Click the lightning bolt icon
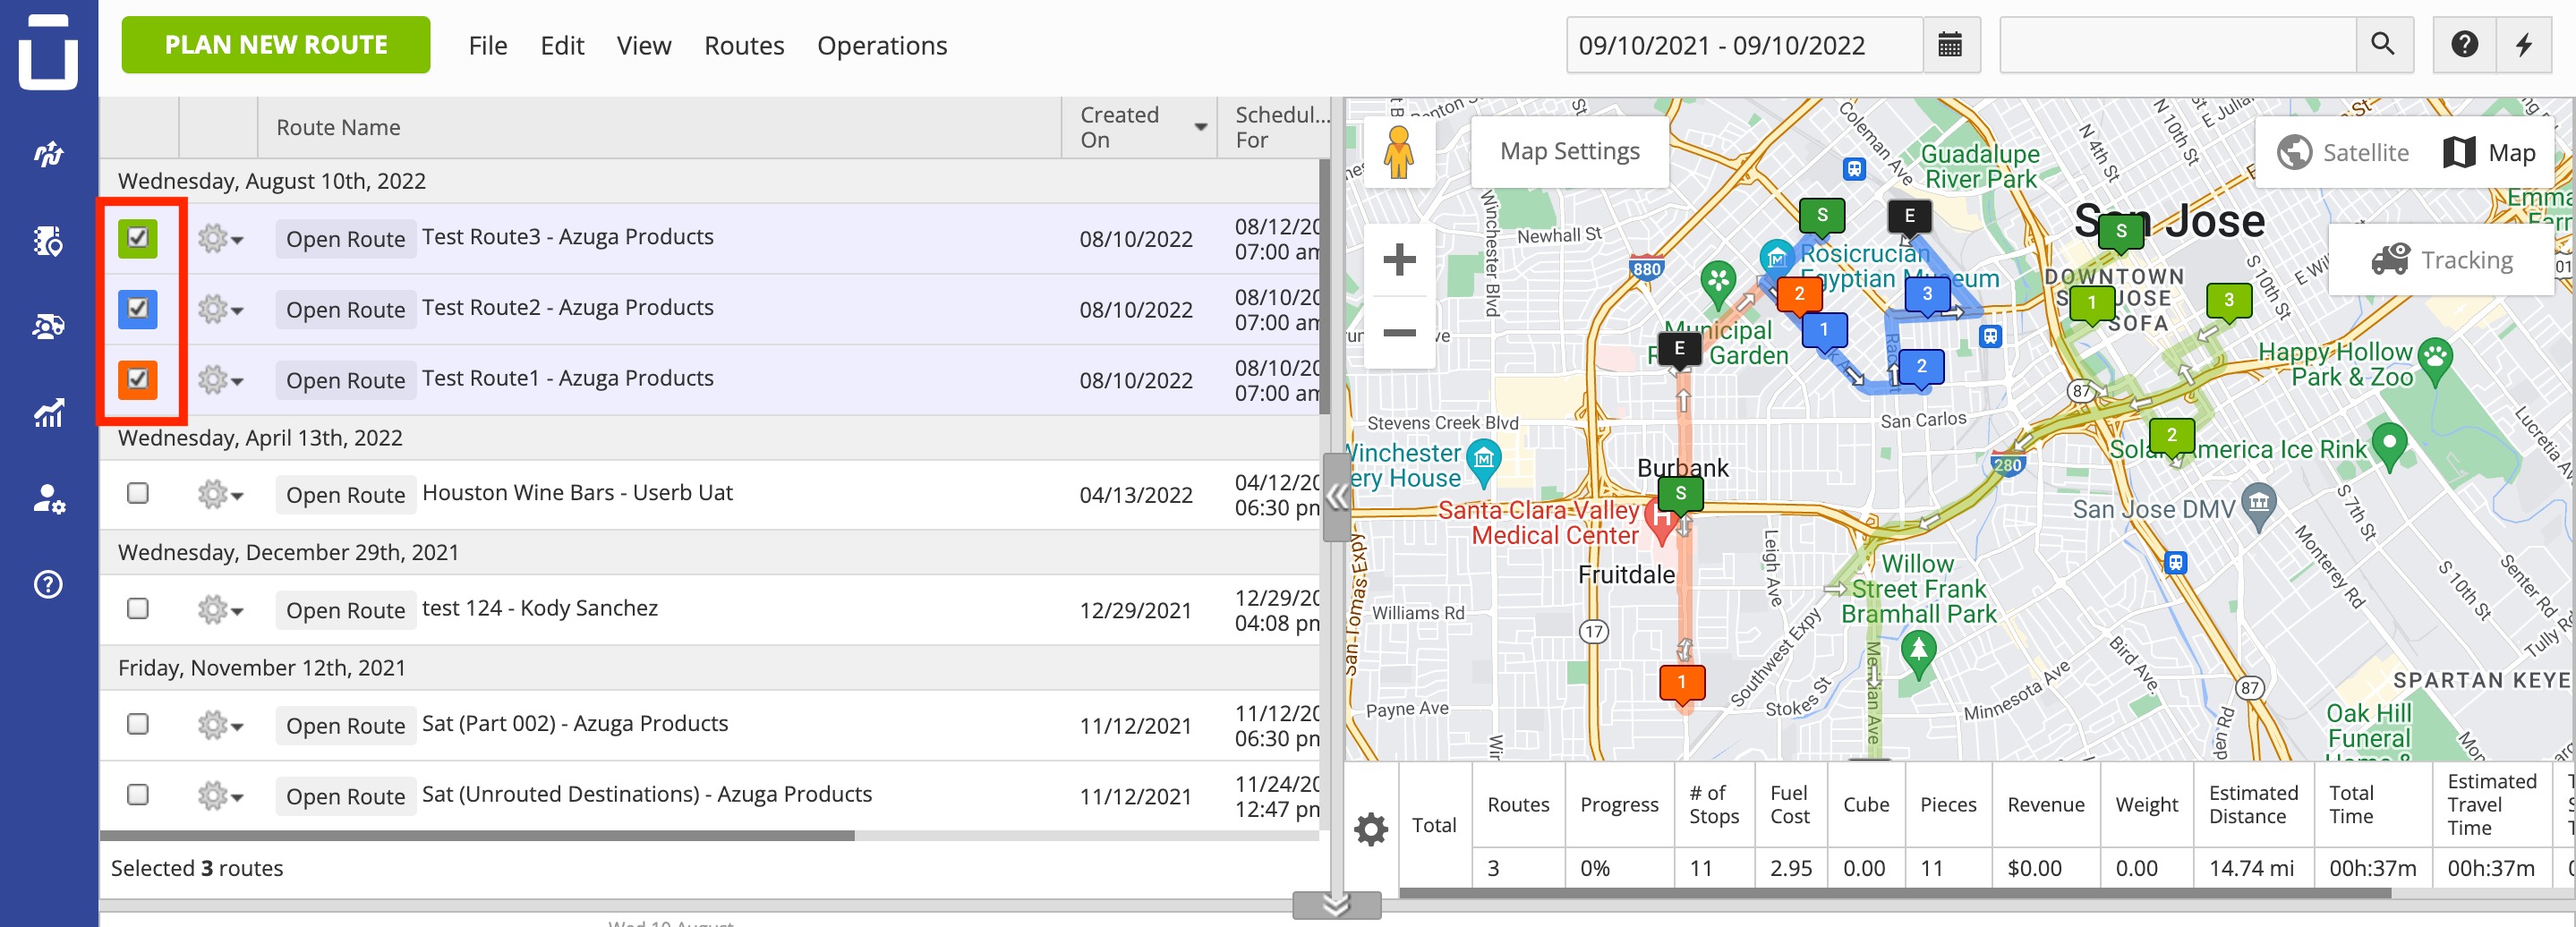Screen dimensions: 2576x927 (2524, 45)
